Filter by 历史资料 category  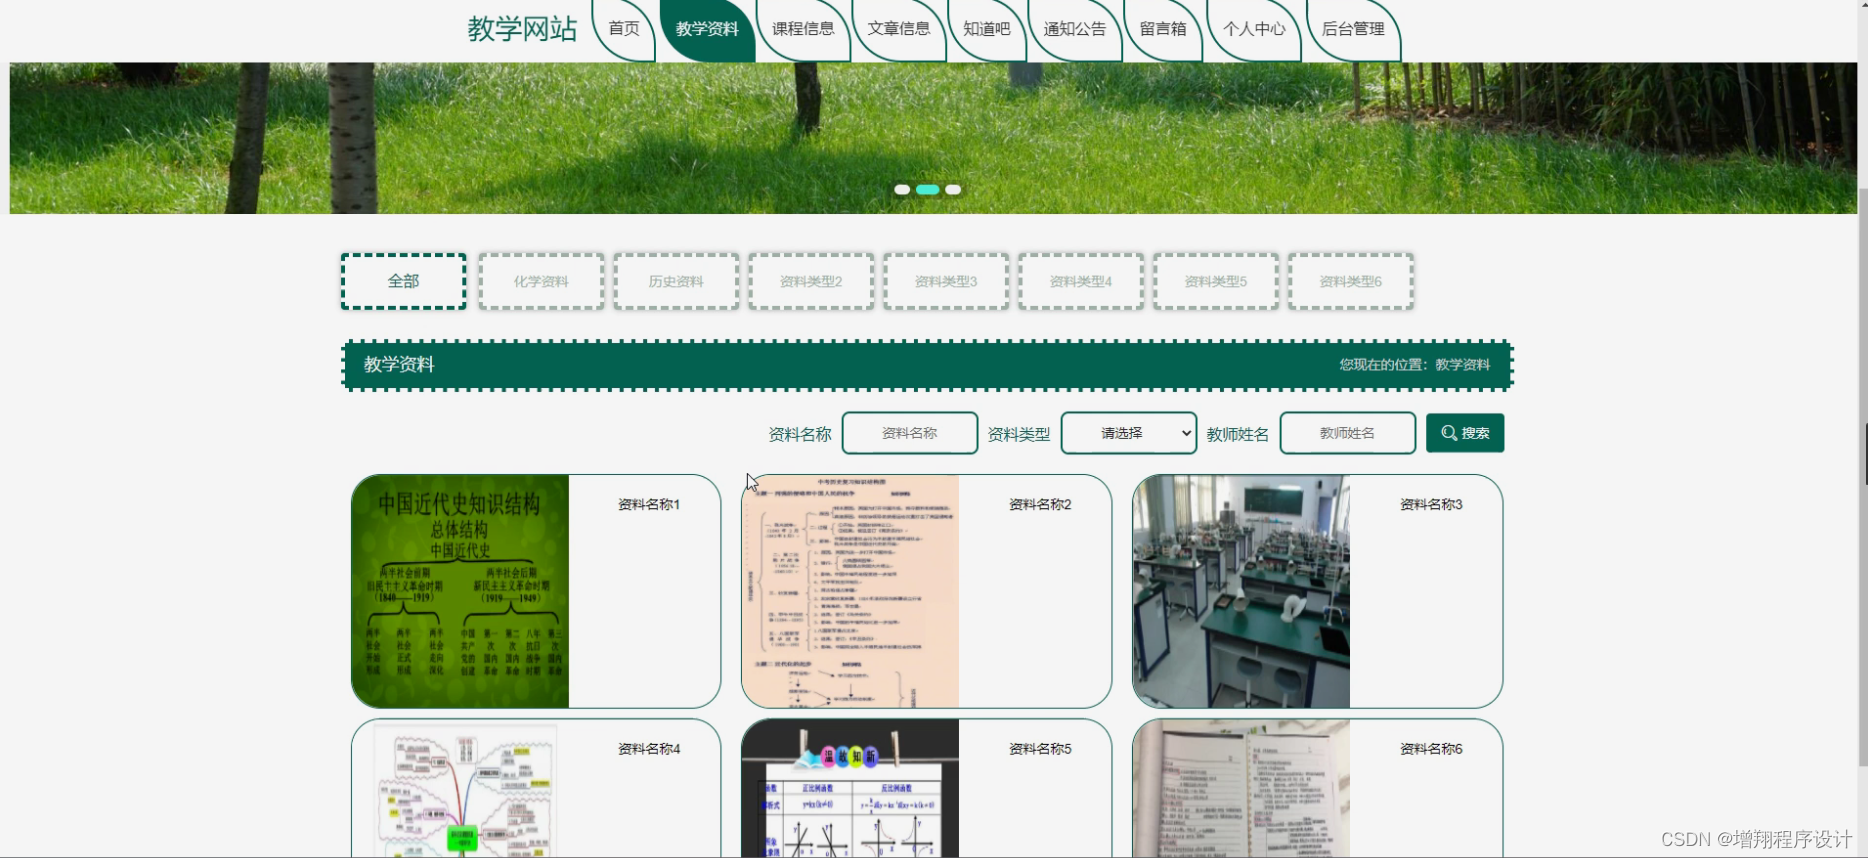coord(676,281)
